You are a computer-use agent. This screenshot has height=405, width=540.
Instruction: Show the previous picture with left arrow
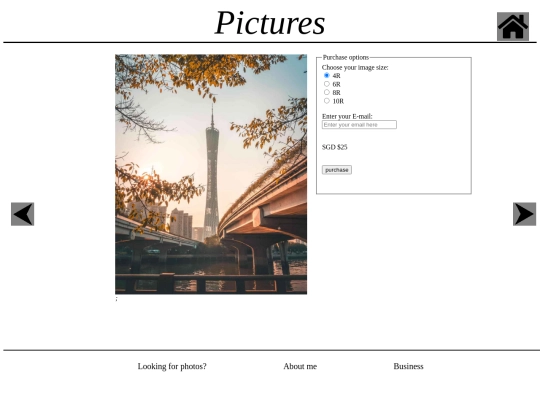[x=23, y=214]
